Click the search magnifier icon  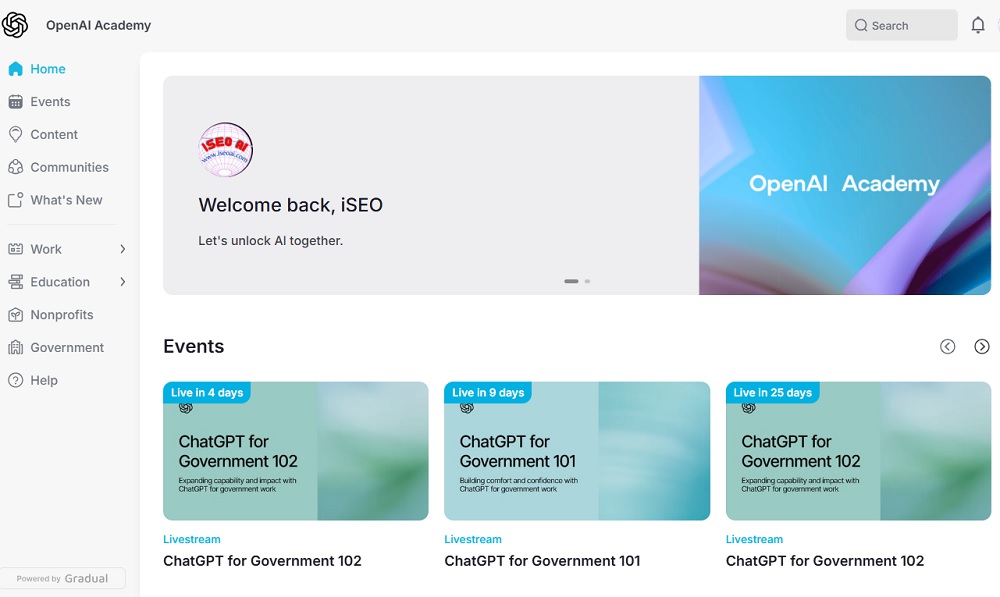tap(860, 25)
